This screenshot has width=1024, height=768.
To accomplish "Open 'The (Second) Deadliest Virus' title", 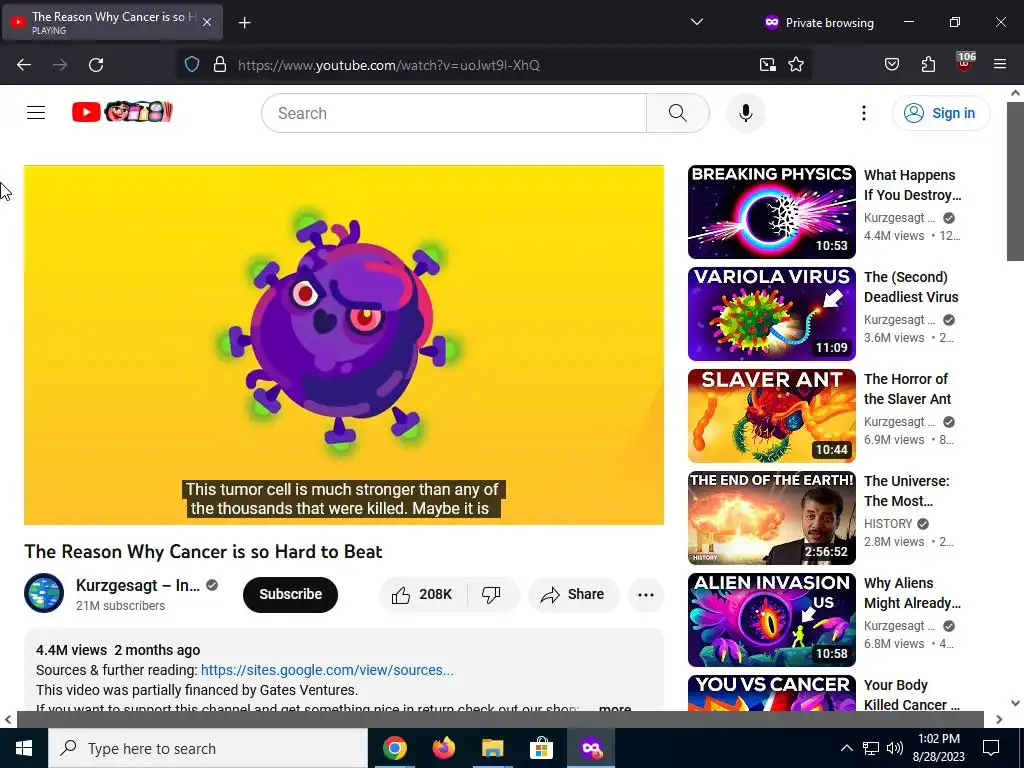I will (x=911, y=287).
